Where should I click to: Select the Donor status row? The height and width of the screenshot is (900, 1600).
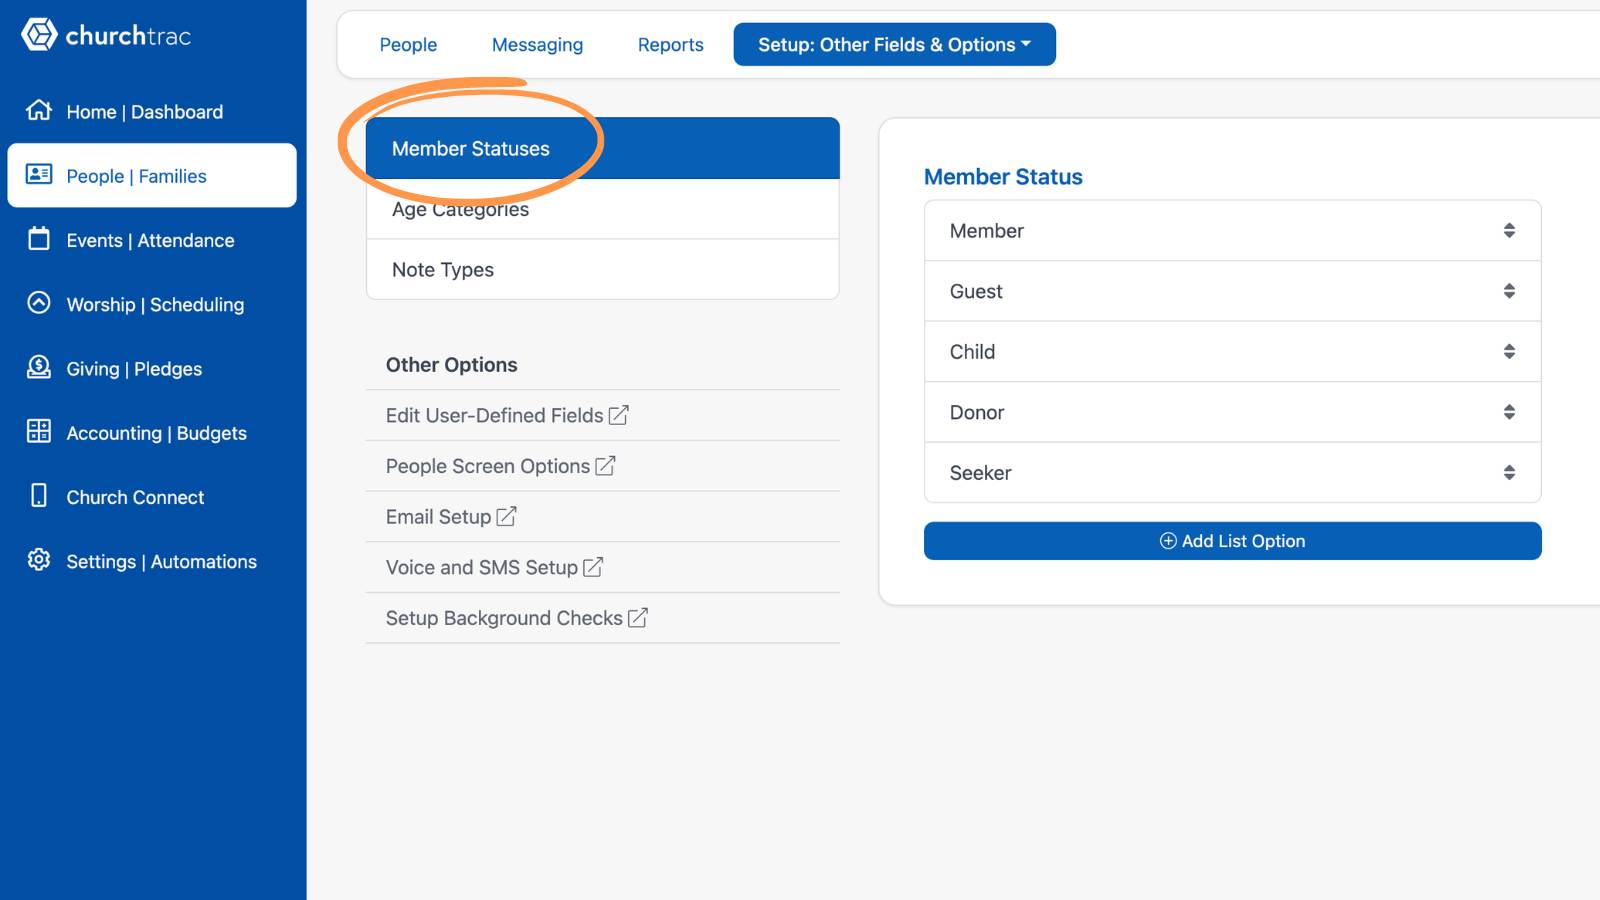click(x=1232, y=412)
